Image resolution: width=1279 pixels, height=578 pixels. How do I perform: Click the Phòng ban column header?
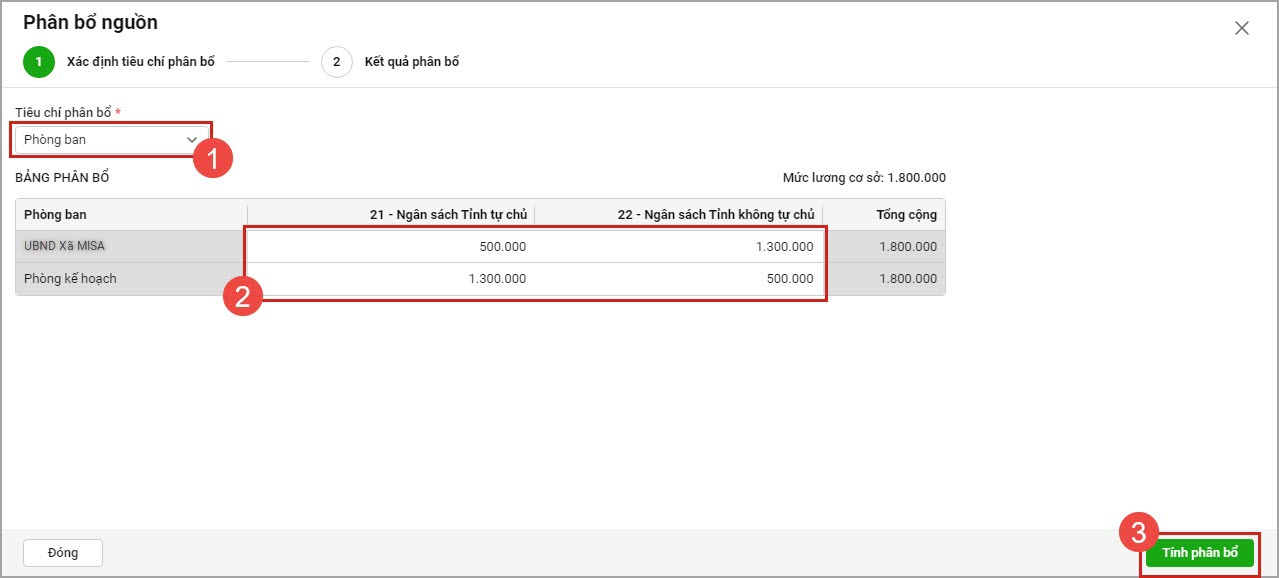[131, 215]
